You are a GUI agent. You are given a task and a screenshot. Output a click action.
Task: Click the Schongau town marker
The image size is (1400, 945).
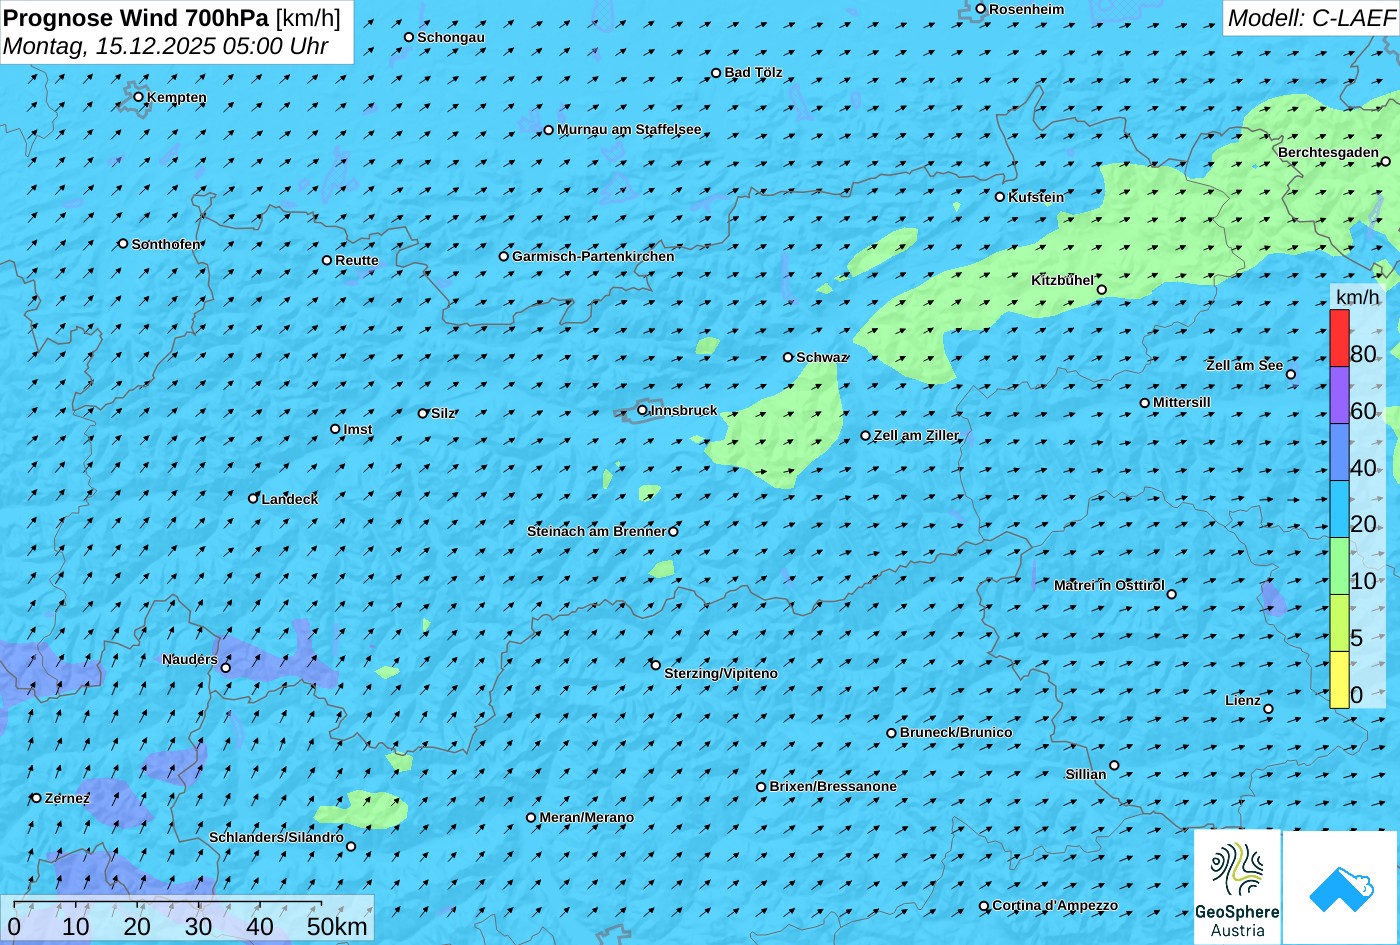(x=409, y=37)
